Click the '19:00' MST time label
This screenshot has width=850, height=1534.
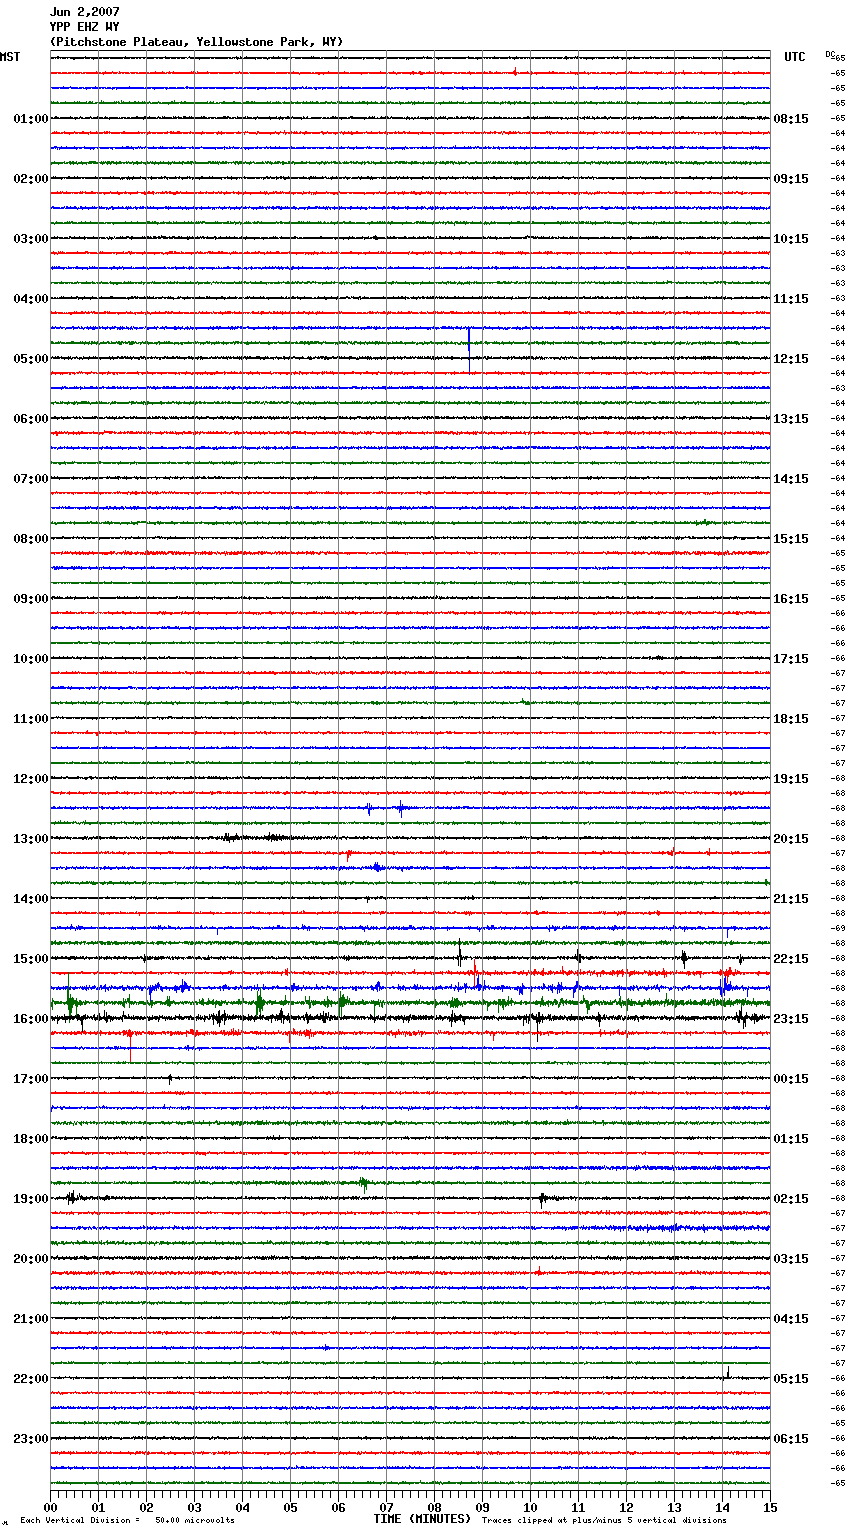[x=31, y=1199]
